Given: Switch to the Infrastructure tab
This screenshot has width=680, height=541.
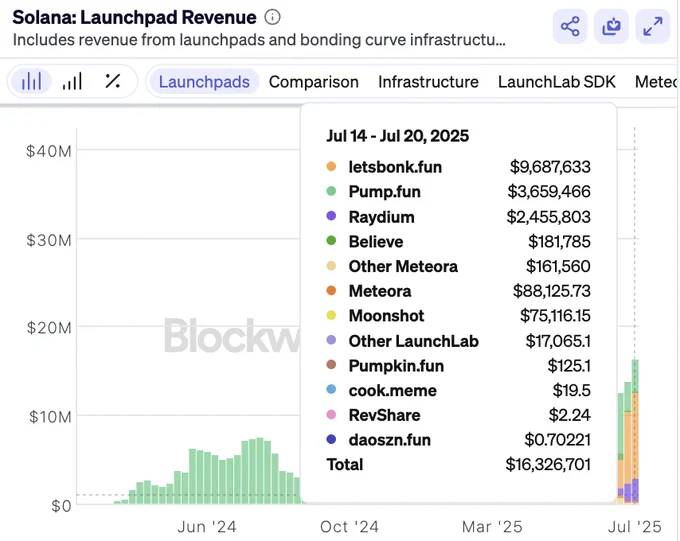Looking at the screenshot, I should [x=428, y=82].
